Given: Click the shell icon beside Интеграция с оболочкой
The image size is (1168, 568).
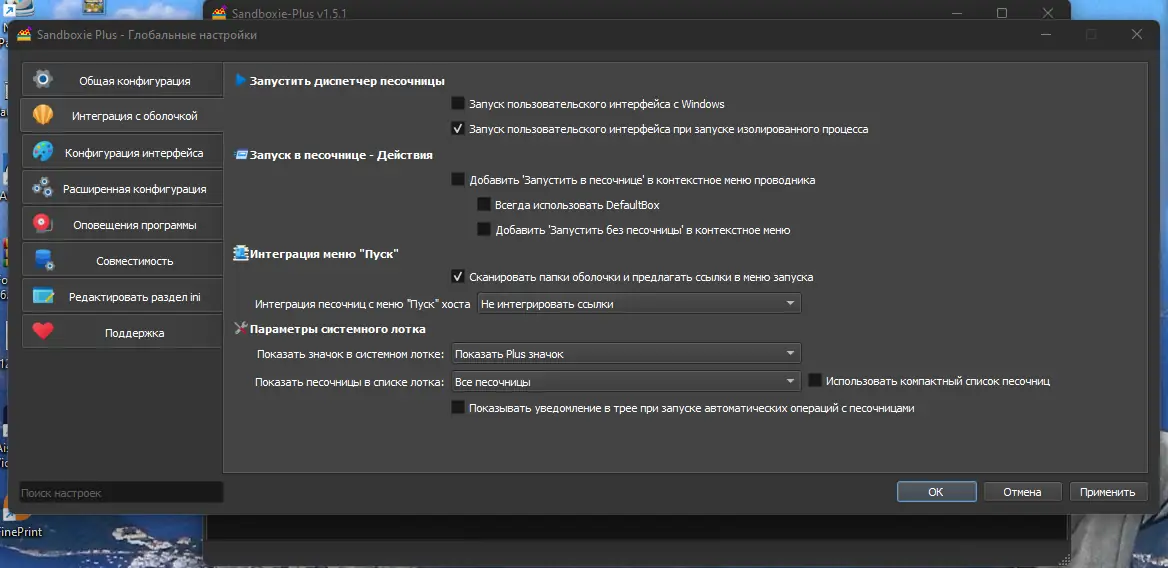Looking at the screenshot, I should point(43,115).
